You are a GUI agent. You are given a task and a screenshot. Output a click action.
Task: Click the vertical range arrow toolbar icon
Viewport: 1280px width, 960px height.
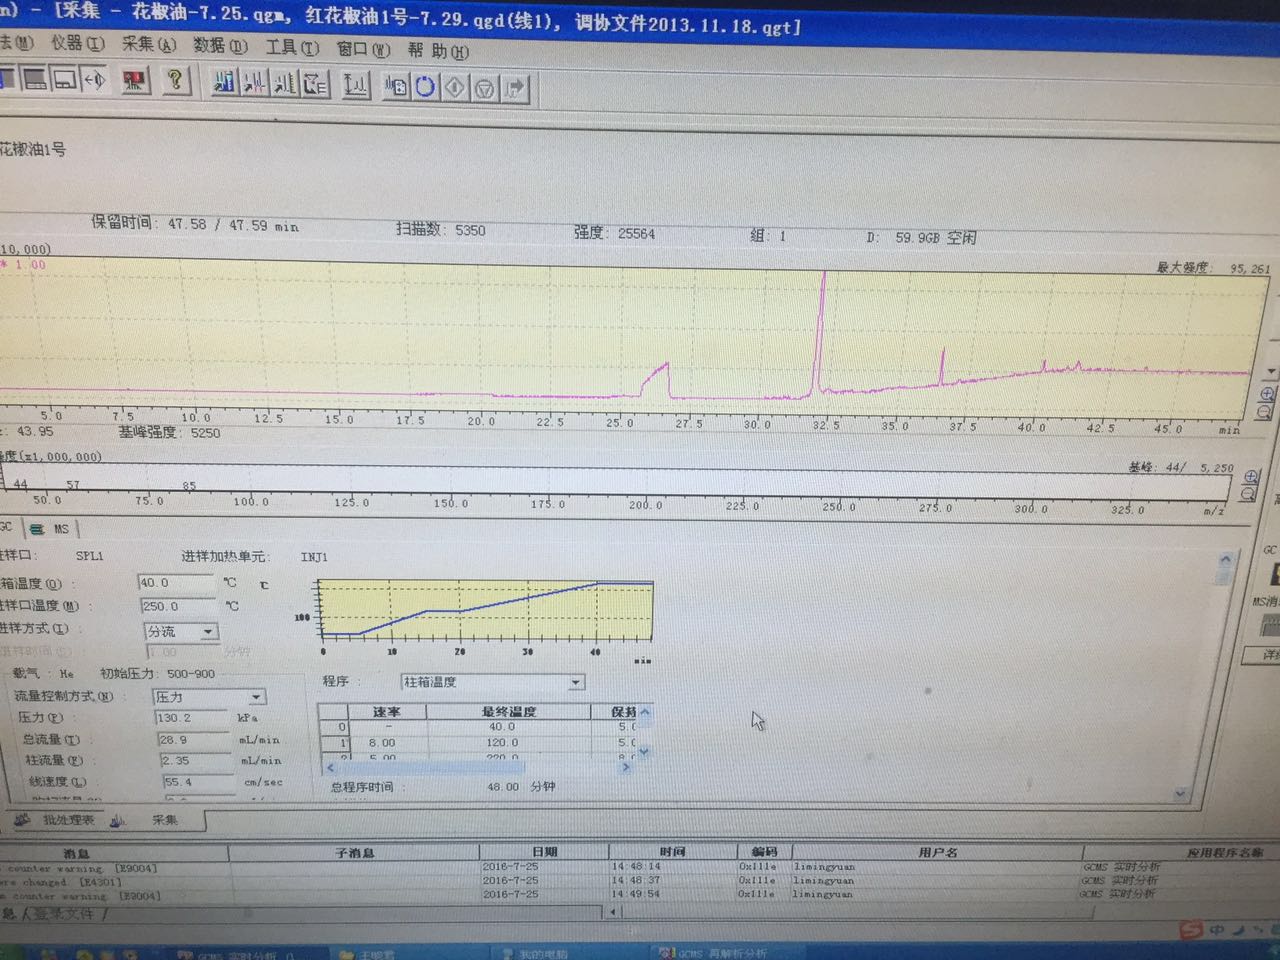355,86
